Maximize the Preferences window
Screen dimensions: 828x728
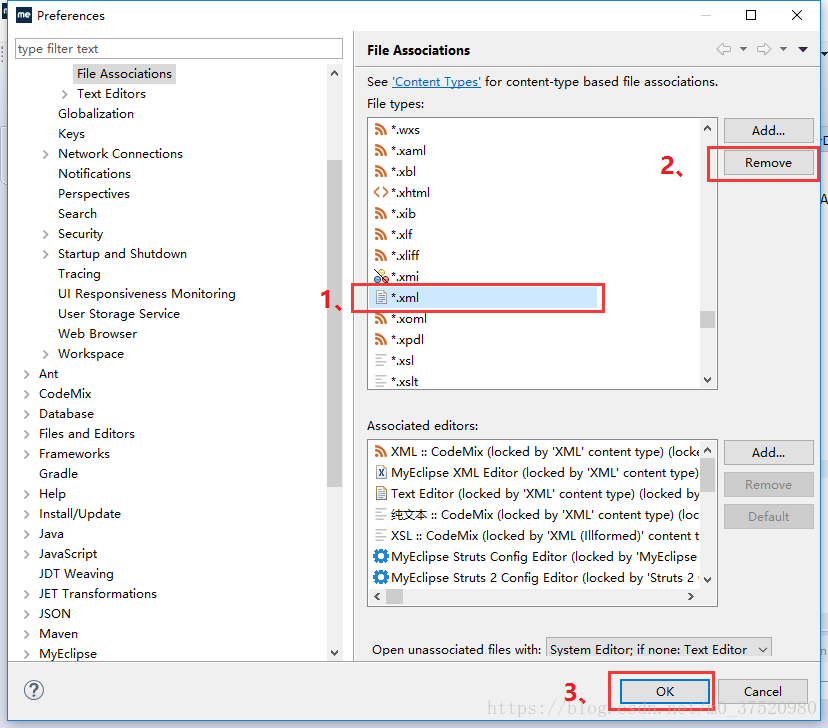(x=750, y=15)
